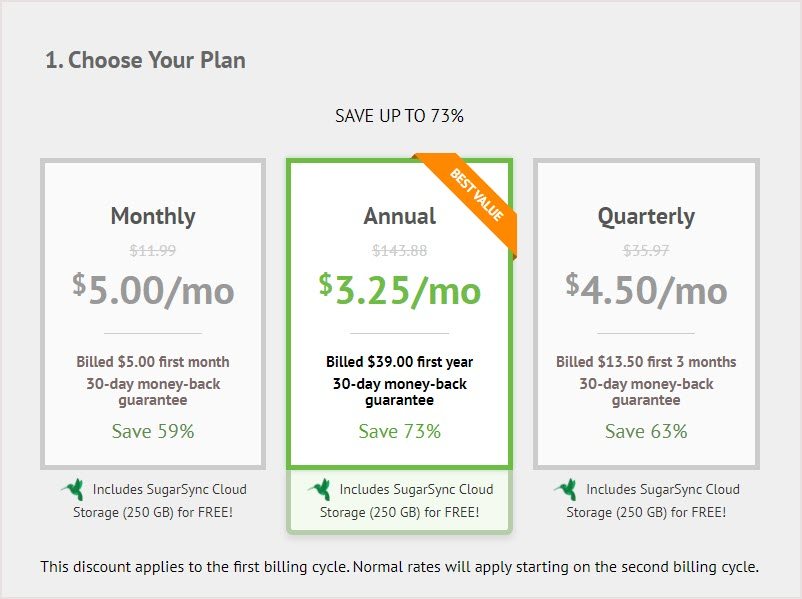Click the Save 73% text in the Annual card
The height and width of the screenshot is (599, 802).
pyautogui.click(x=399, y=431)
